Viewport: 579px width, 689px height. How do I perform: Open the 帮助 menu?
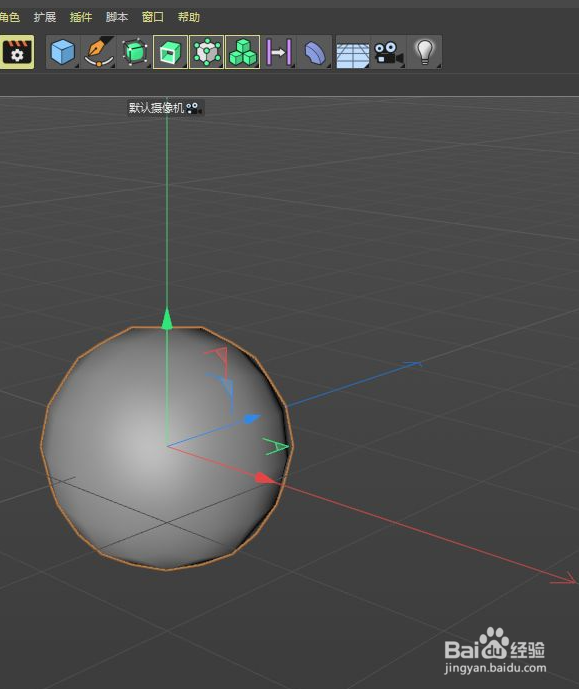(189, 17)
